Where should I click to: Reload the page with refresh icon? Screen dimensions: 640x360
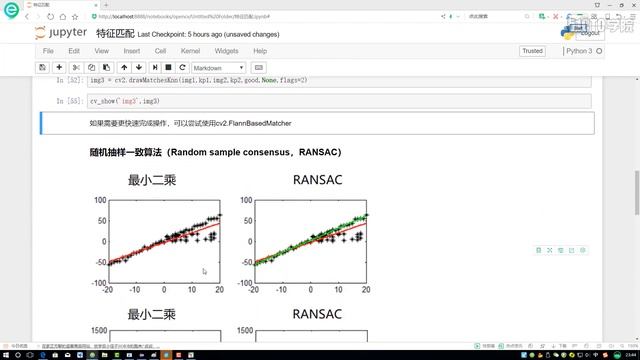click(x=50, y=17)
